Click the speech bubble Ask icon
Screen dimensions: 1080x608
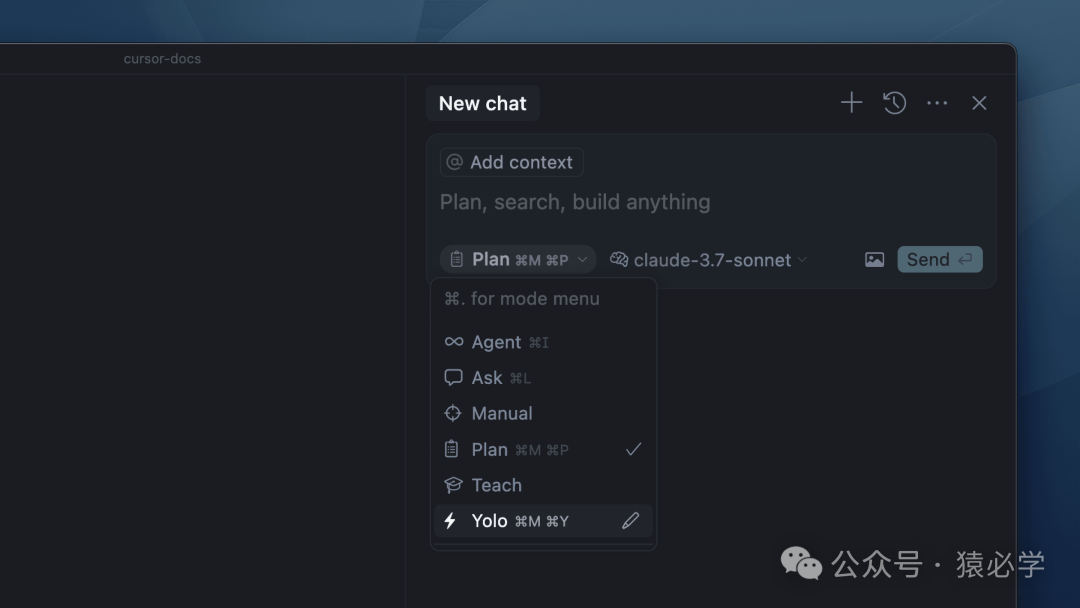[x=454, y=378]
